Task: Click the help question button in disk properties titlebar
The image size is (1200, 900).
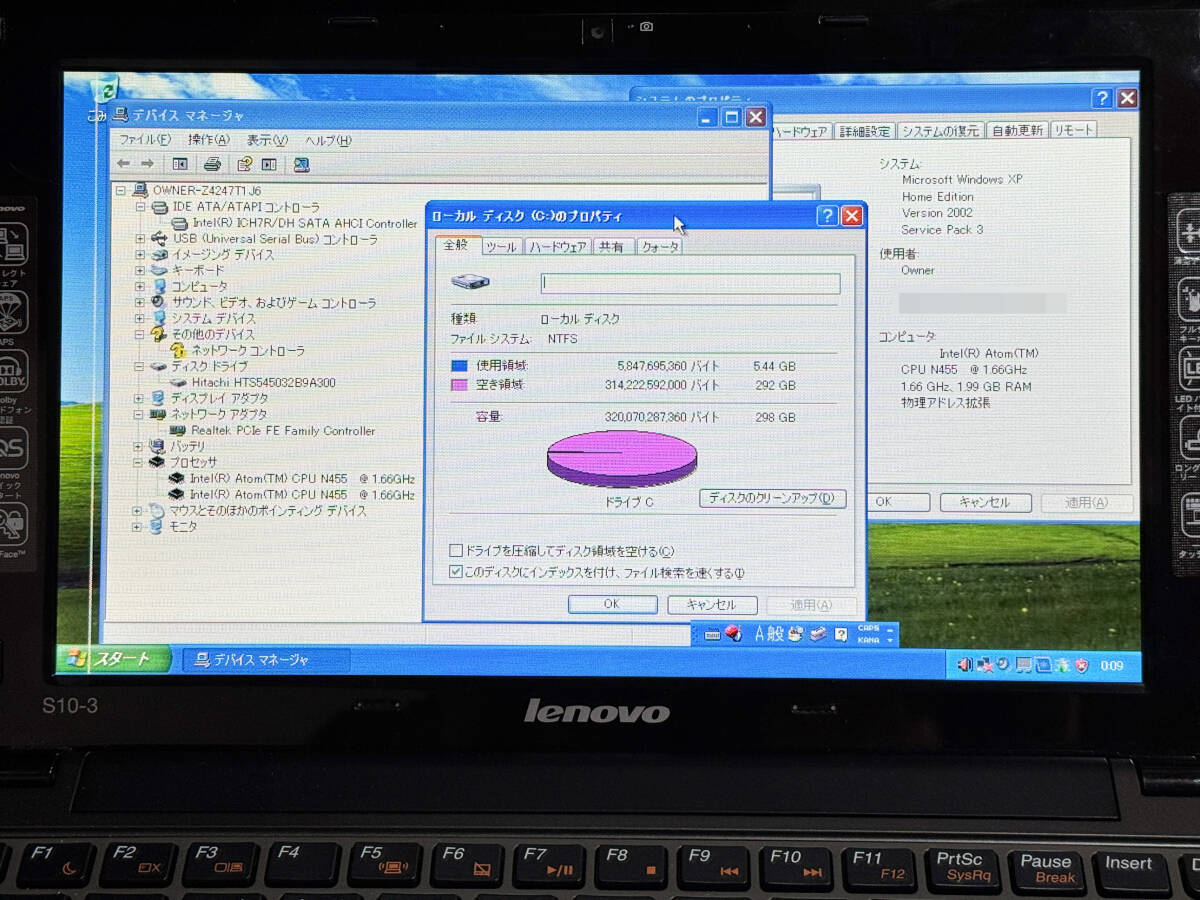Action: 827,216
